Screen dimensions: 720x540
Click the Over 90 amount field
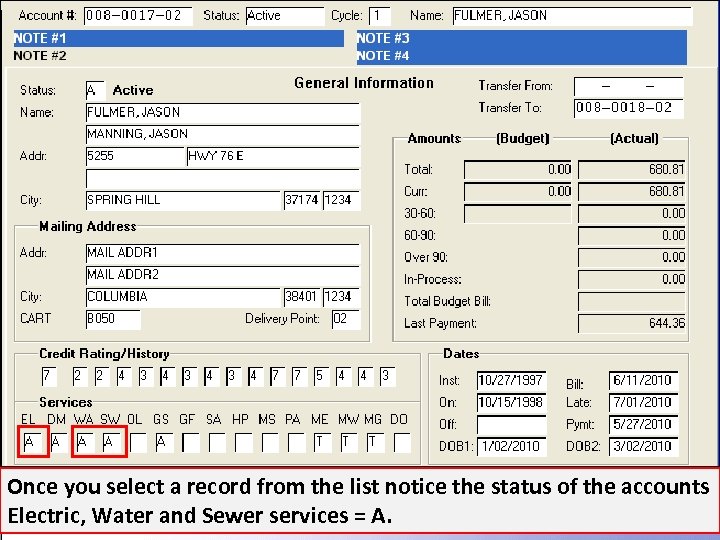click(x=631, y=258)
